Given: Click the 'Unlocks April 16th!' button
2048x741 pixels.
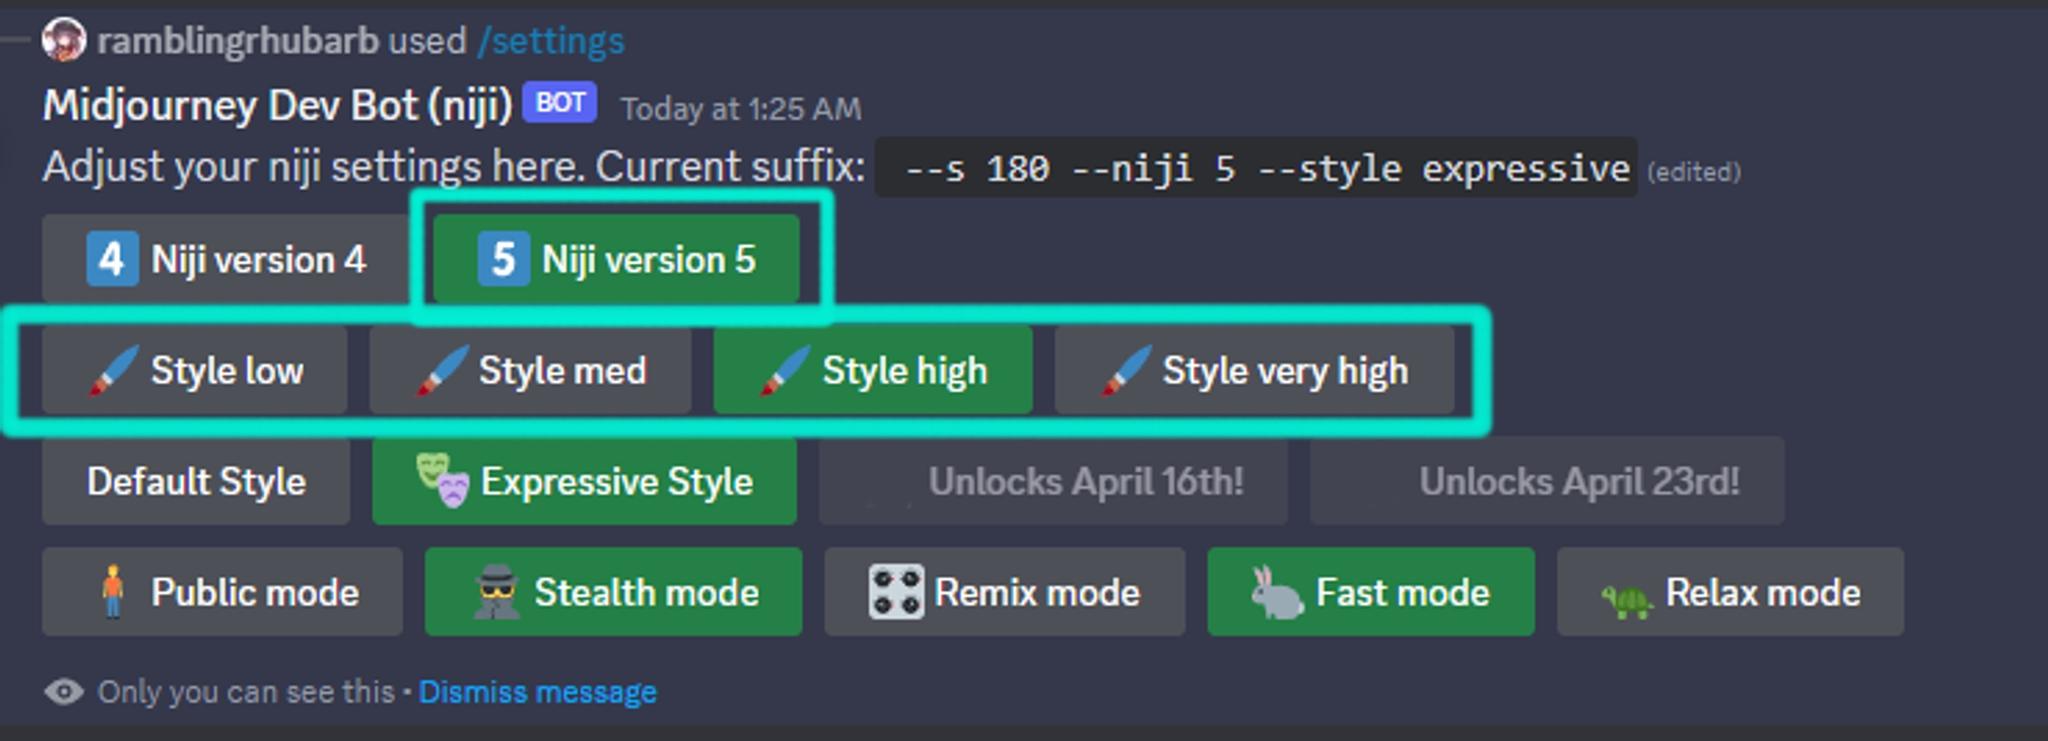Looking at the screenshot, I should [x=1053, y=481].
